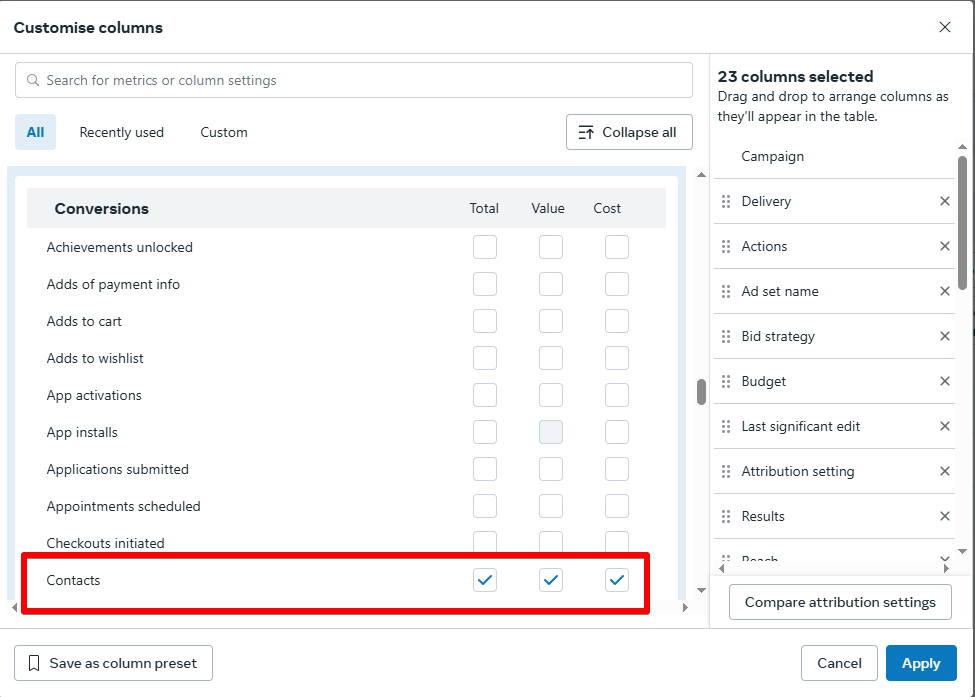This screenshot has height=697, width=975.
Task: Click the Adds to wishlist row label
Action: click(95, 358)
